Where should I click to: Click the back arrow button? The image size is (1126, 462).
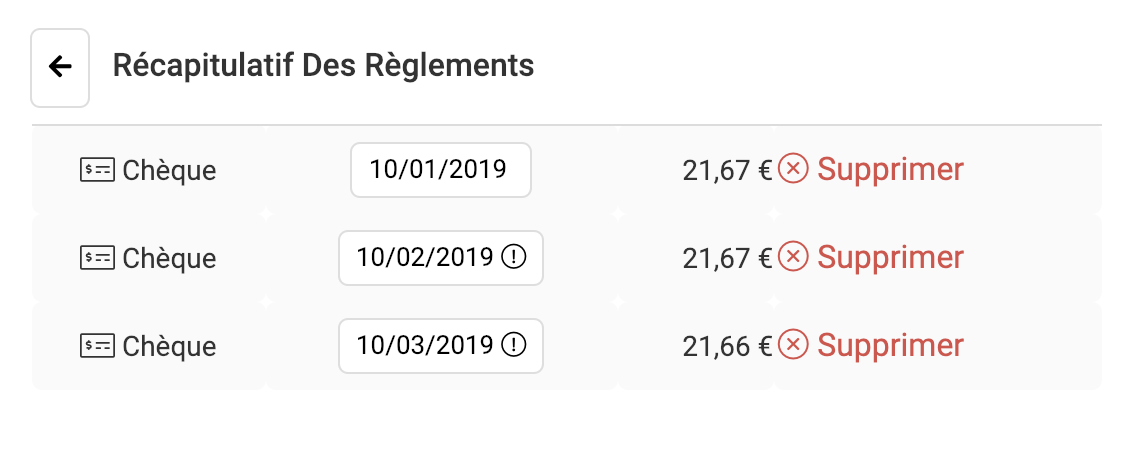point(60,68)
